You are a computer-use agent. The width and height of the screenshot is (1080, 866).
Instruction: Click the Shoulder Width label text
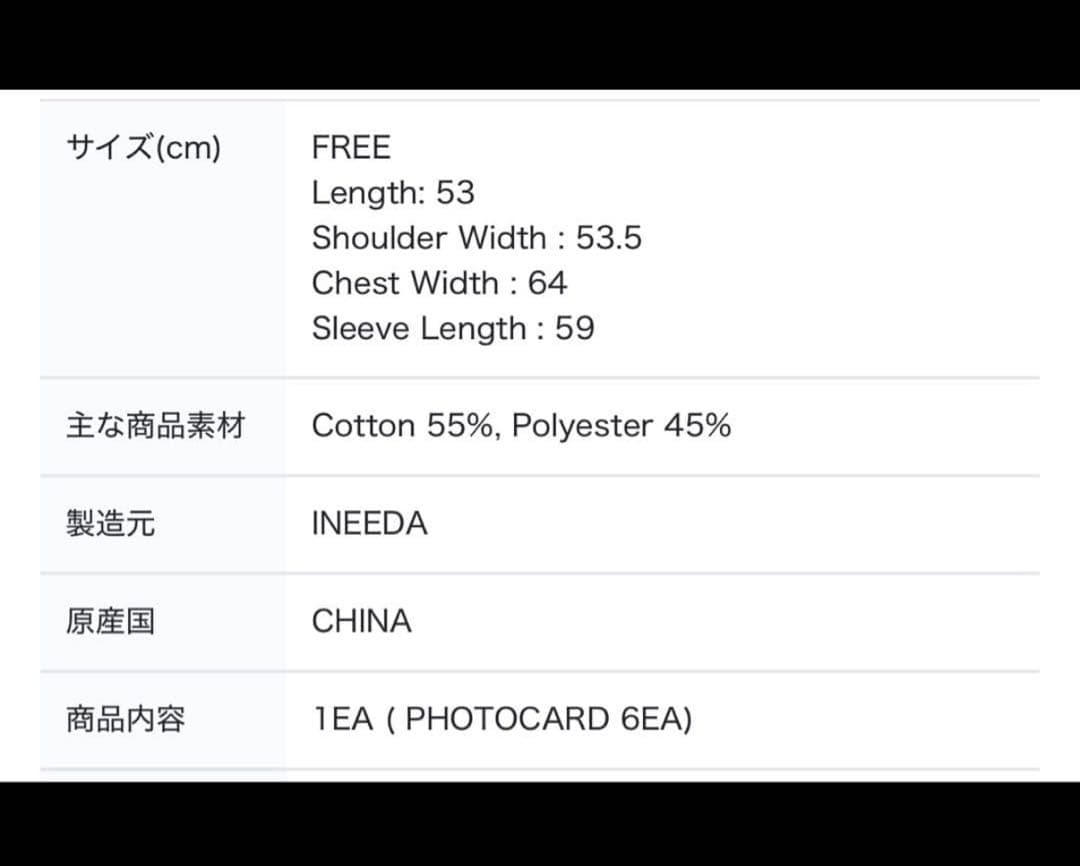[429, 238]
